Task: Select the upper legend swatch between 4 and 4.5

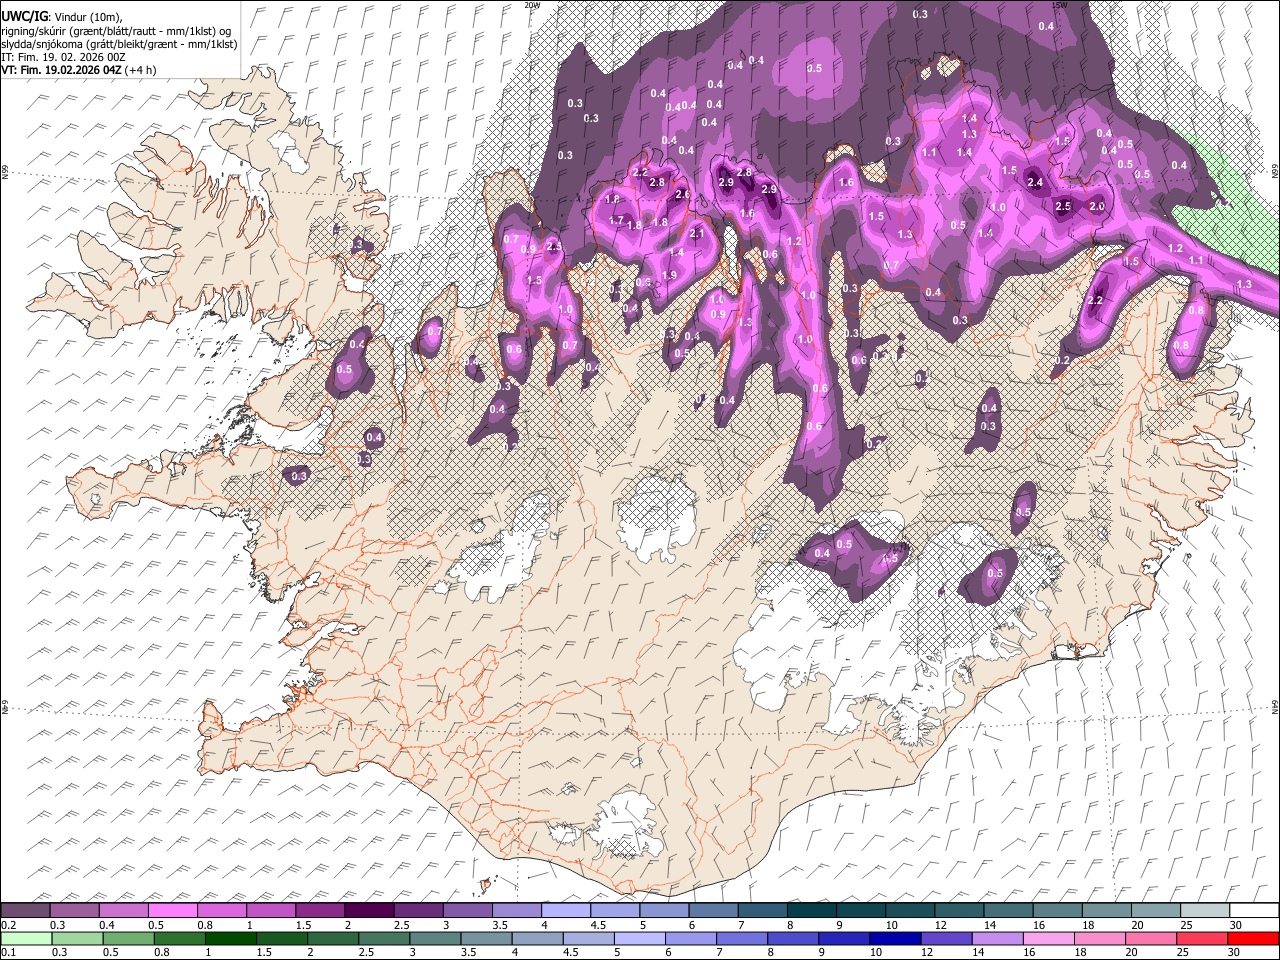Action: point(566,911)
